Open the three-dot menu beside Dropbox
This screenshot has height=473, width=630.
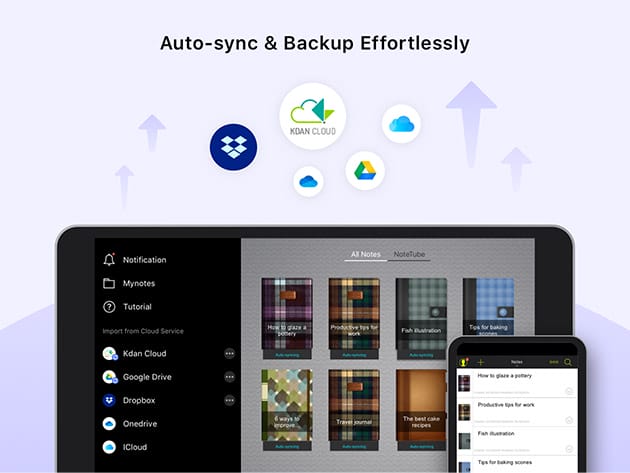coord(229,400)
